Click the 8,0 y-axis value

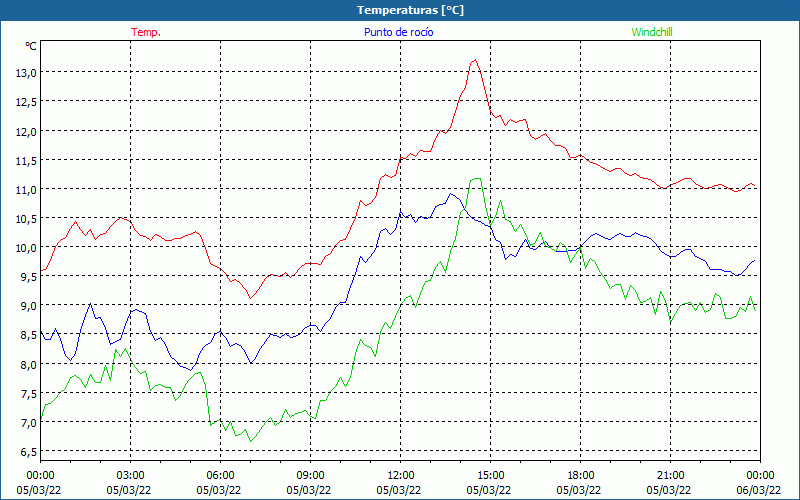28,365
